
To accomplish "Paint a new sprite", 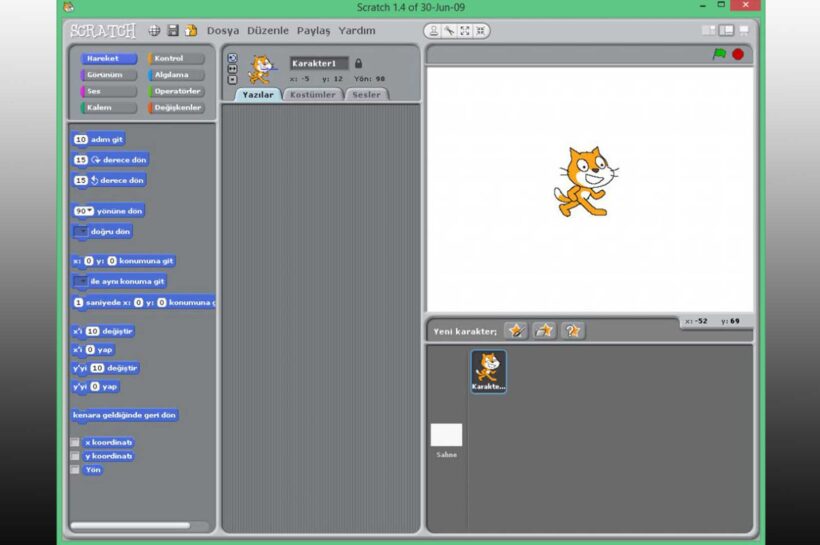I will pos(516,331).
